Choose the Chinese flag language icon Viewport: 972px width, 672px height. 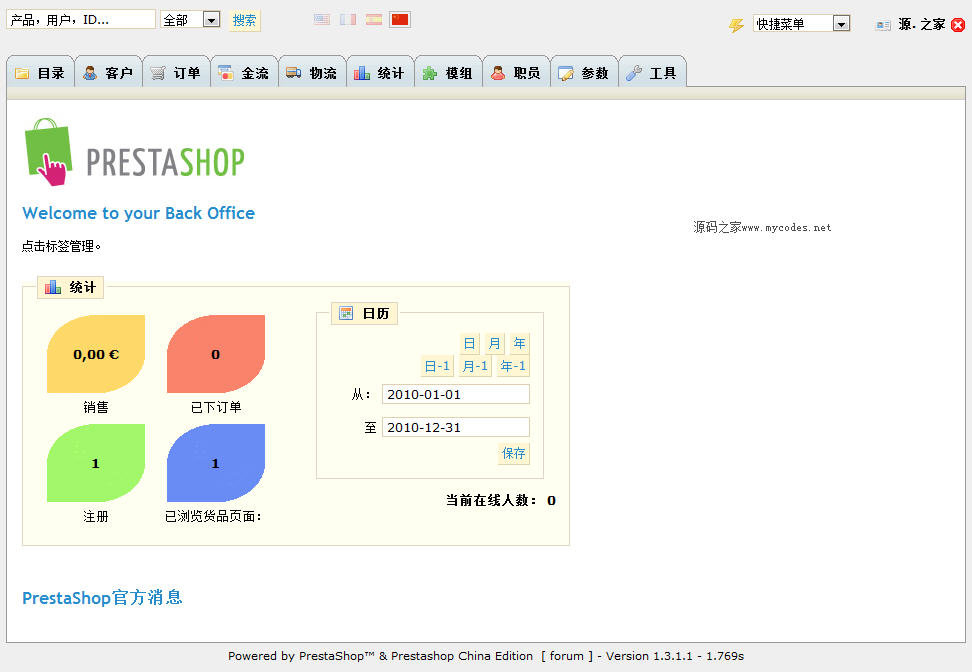pyautogui.click(x=400, y=20)
